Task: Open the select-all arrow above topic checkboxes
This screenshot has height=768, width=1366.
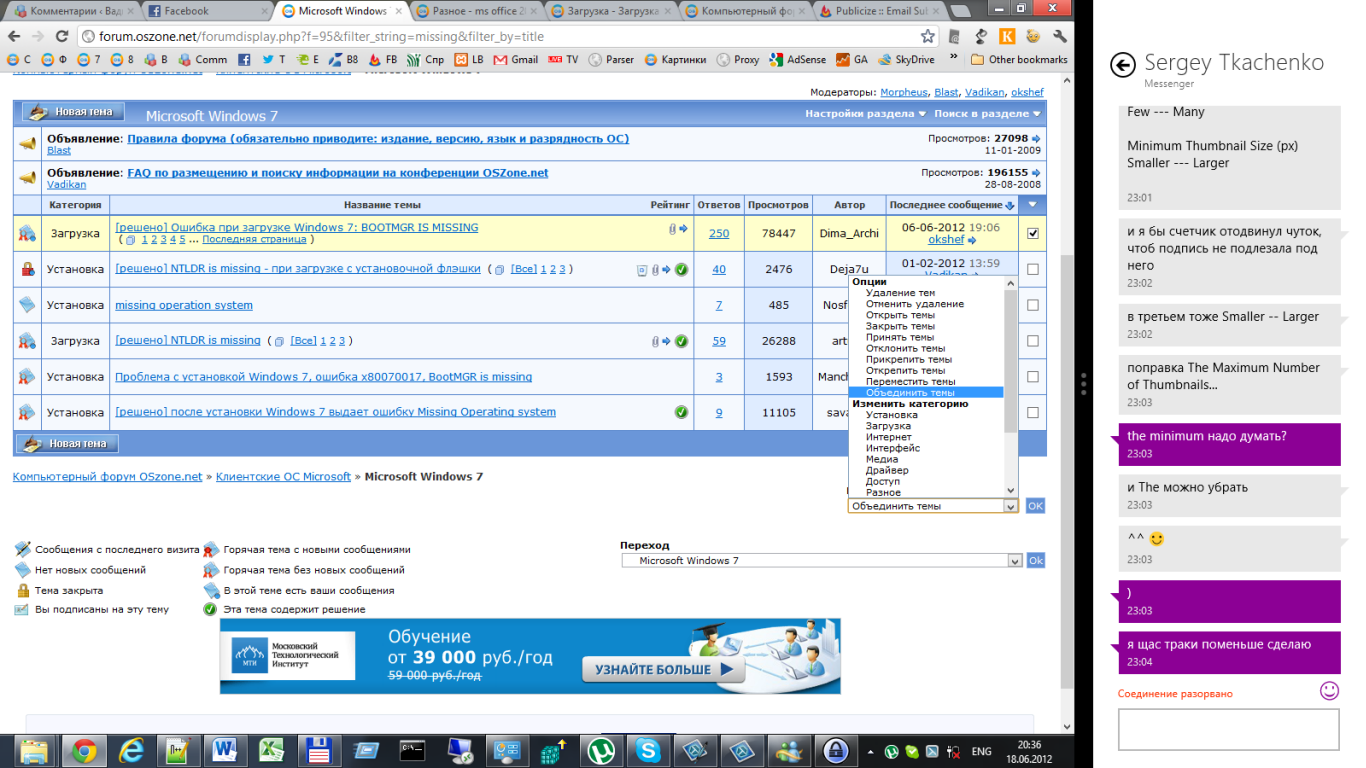Action: coord(1033,205)
